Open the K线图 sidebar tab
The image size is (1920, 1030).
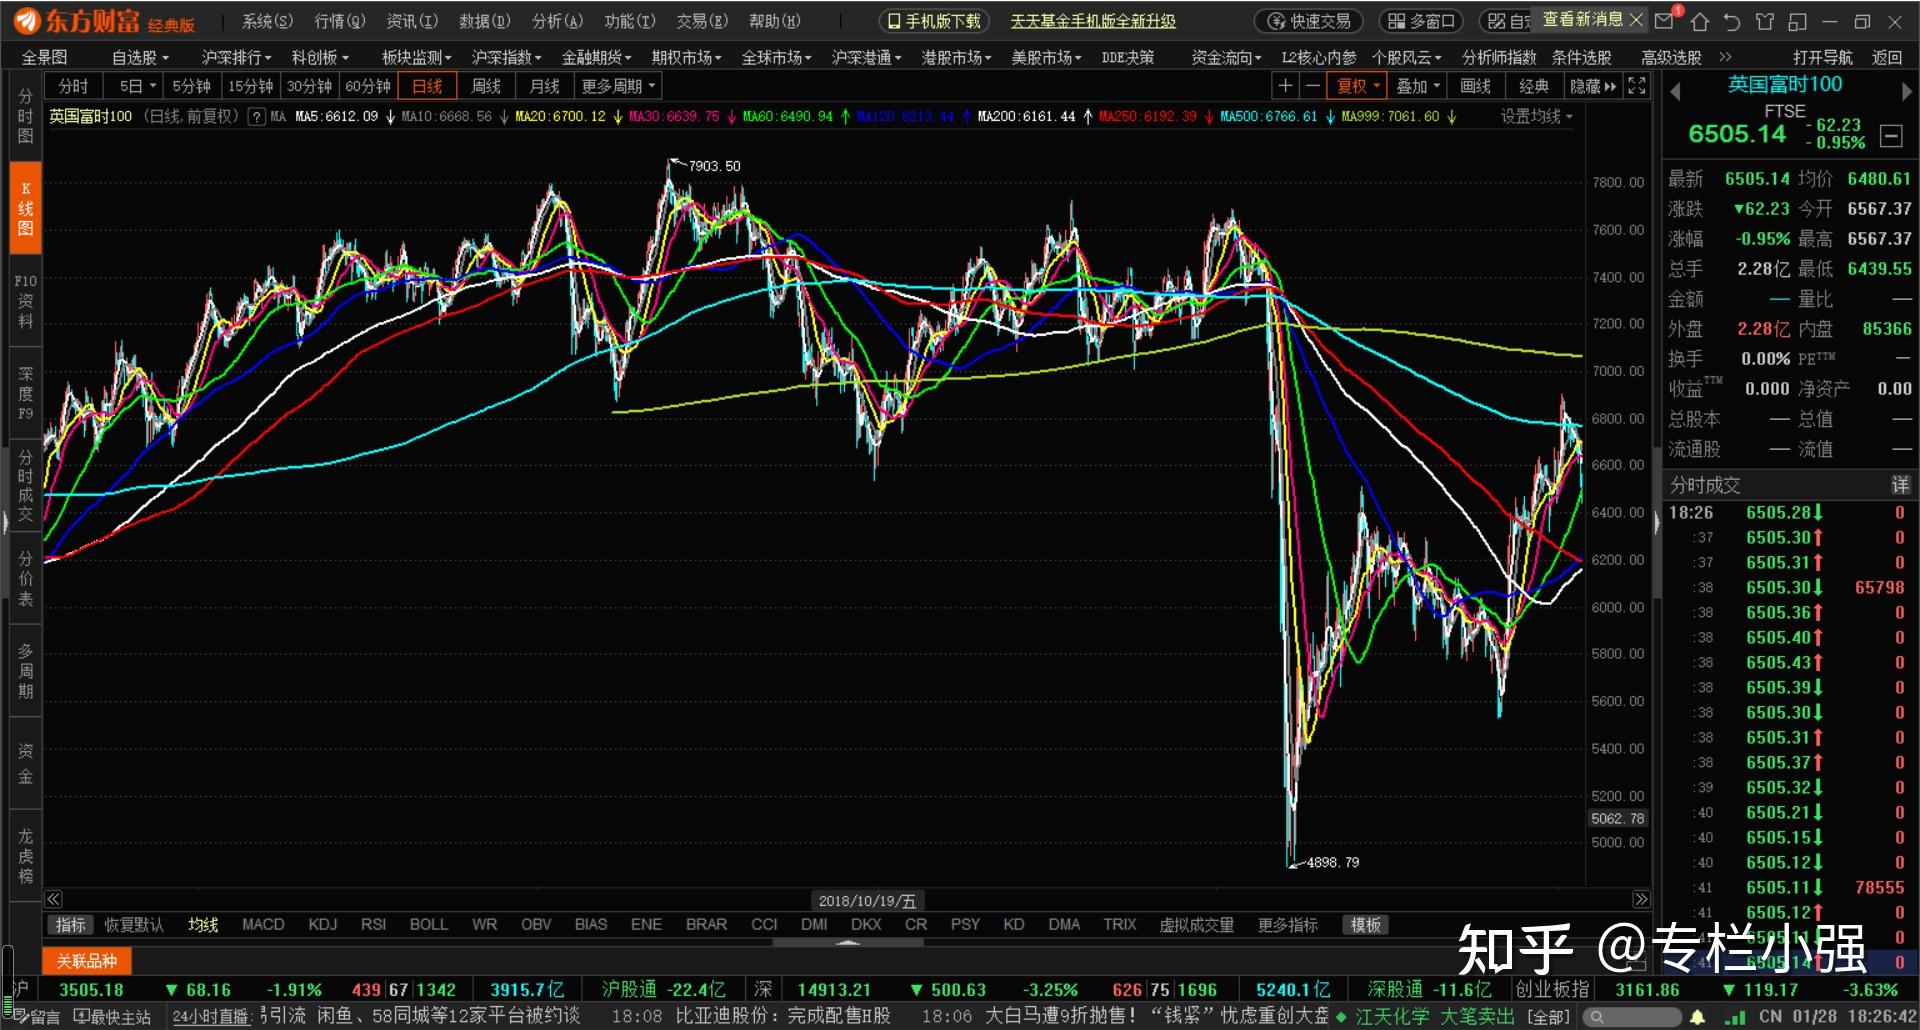pos(26,208)
